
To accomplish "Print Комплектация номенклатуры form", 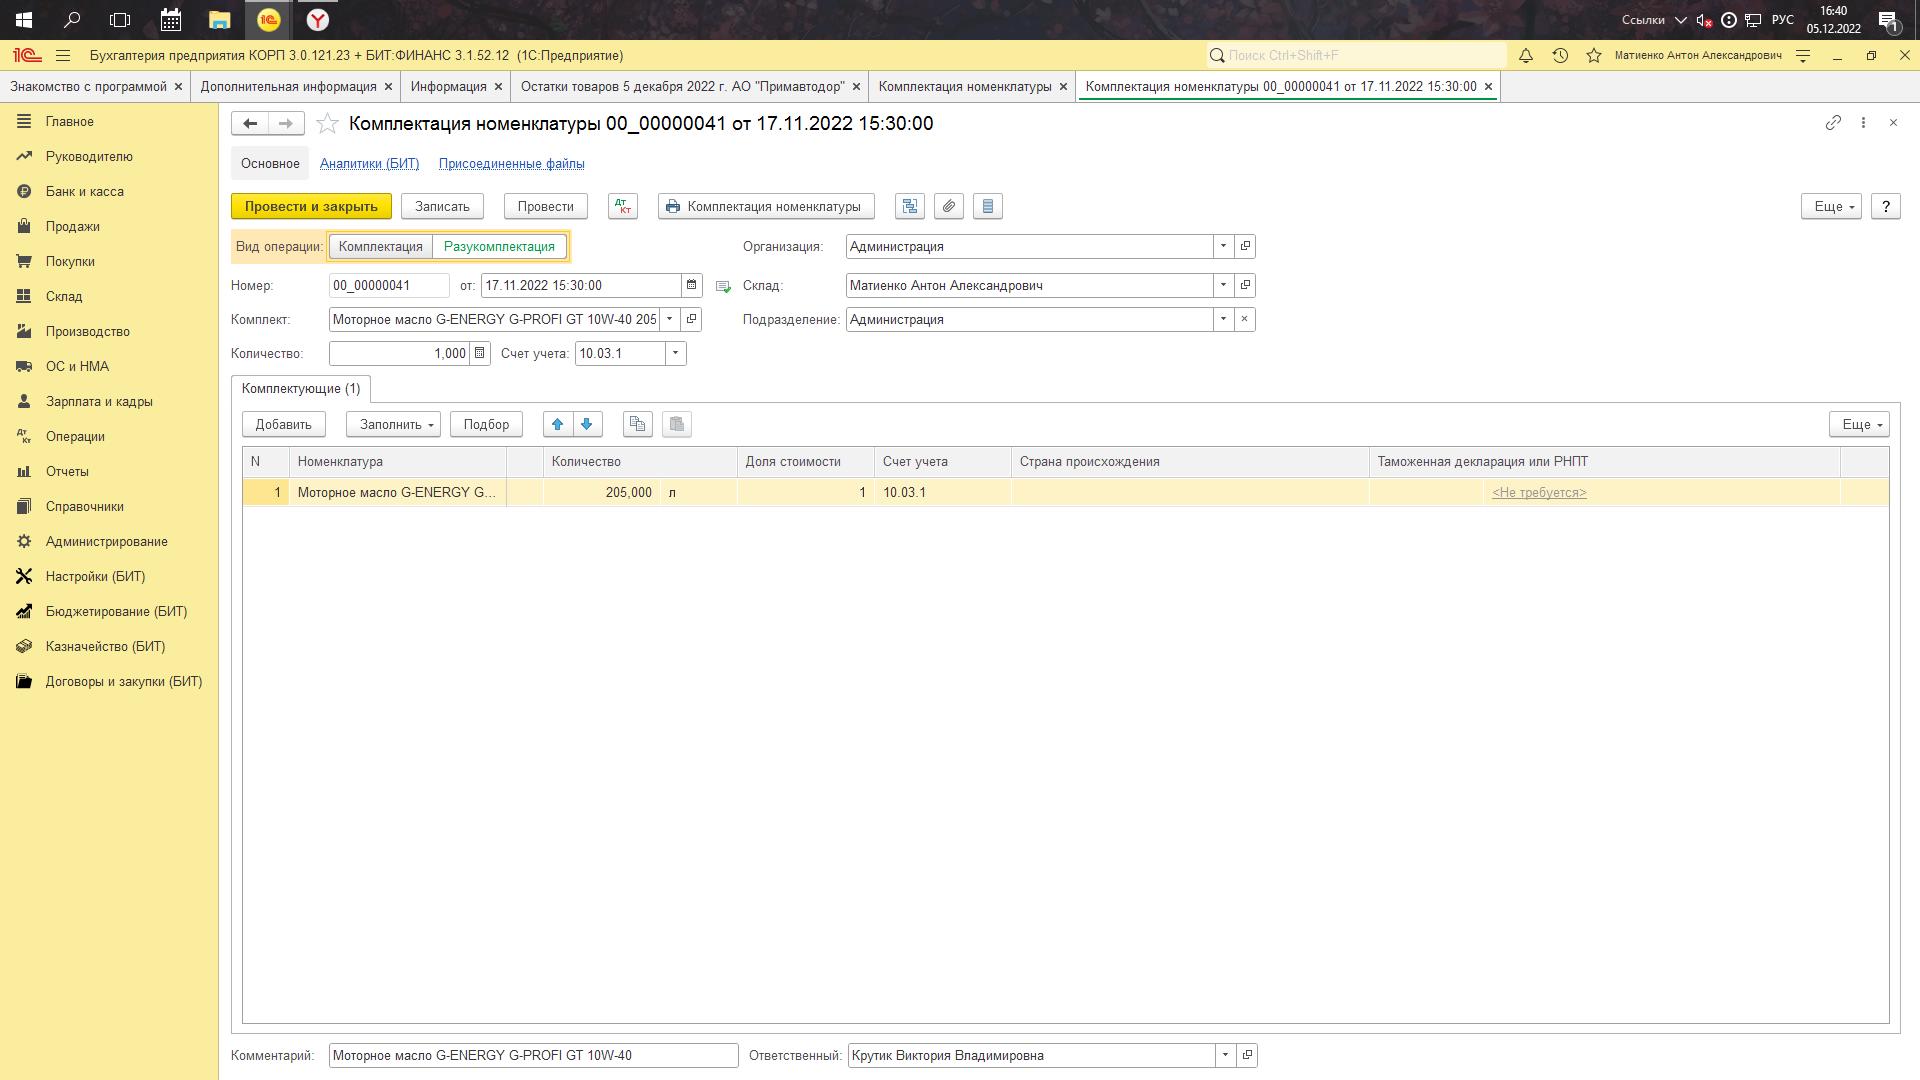I will coord(766,206).
